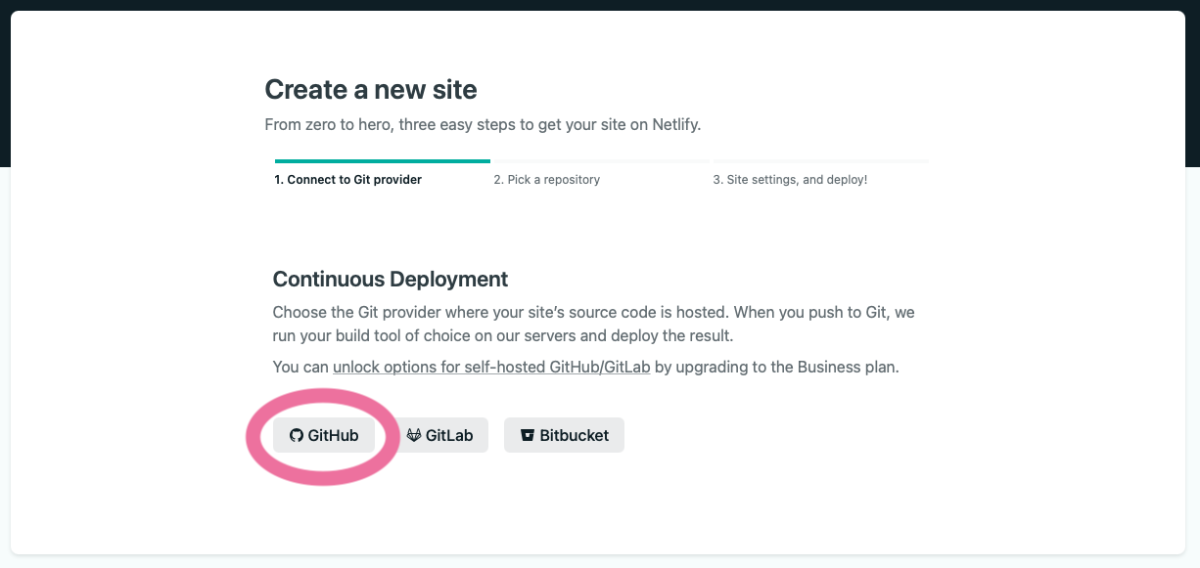Click the dark header band behind the card
Screen dimensions: 1200x568
coord(600,5)
